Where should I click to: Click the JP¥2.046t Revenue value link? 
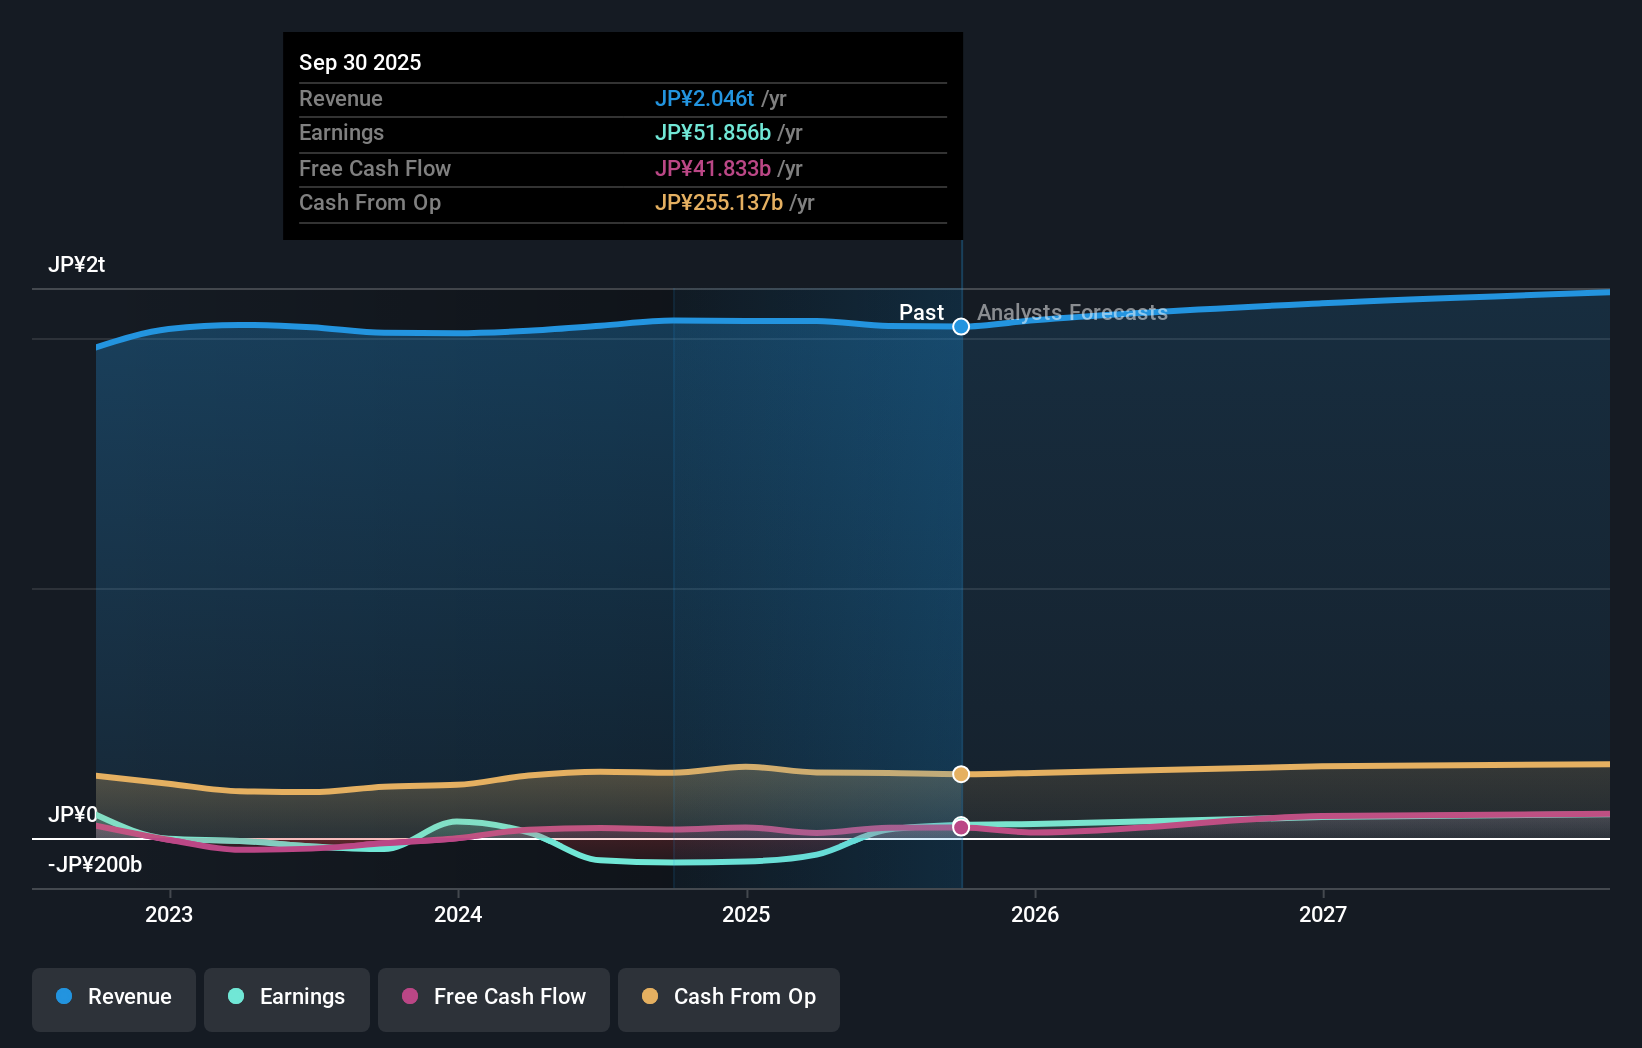pyautogui.click(x=705, y=98)
